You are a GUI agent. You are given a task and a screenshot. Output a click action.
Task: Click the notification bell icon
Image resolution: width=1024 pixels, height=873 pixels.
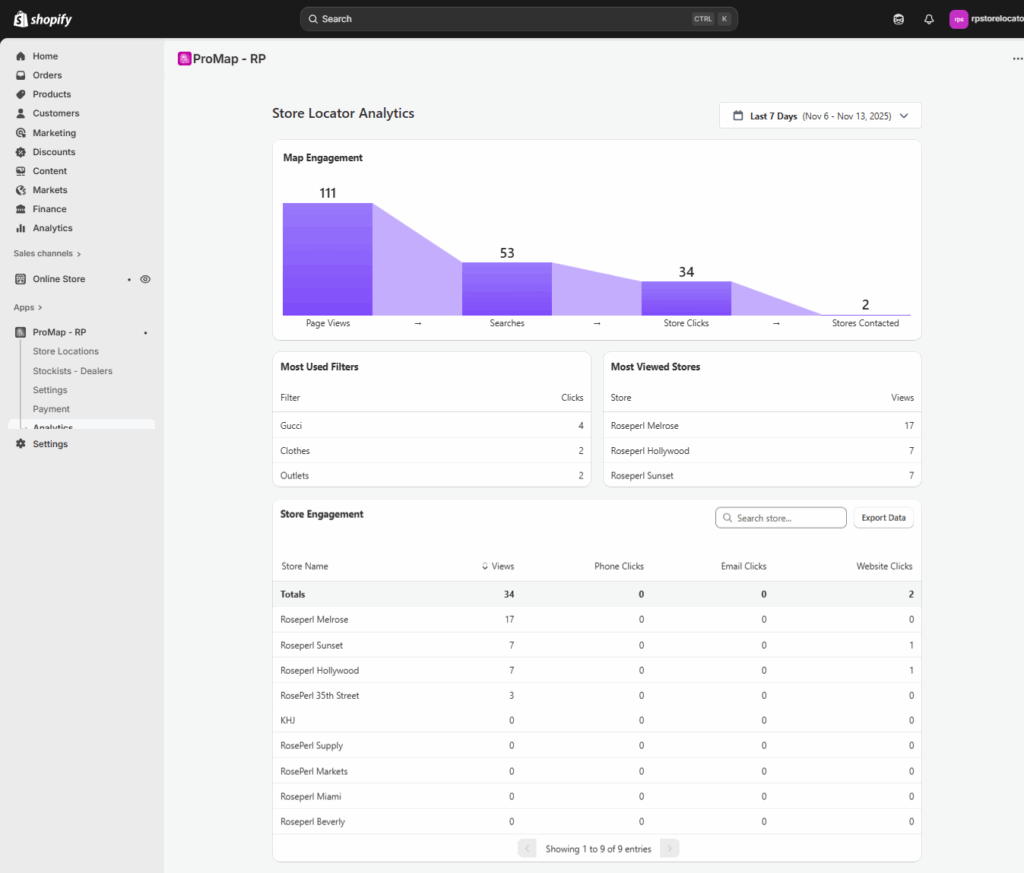point(929,19)
